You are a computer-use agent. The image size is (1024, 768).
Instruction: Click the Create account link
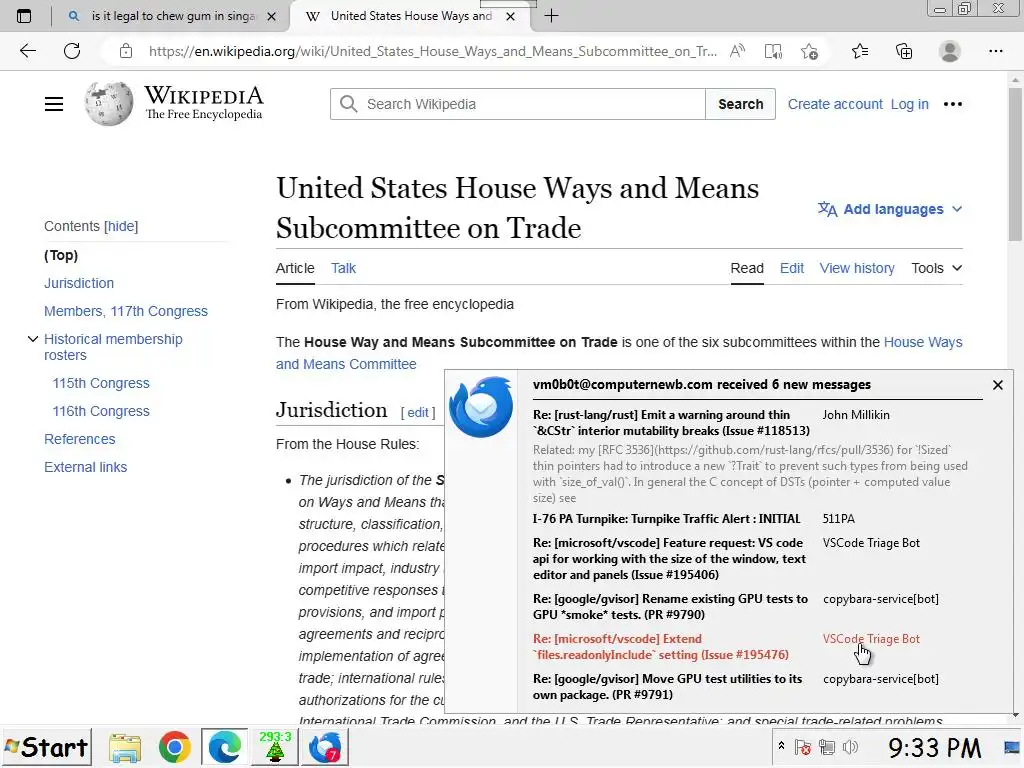(835, 104)
